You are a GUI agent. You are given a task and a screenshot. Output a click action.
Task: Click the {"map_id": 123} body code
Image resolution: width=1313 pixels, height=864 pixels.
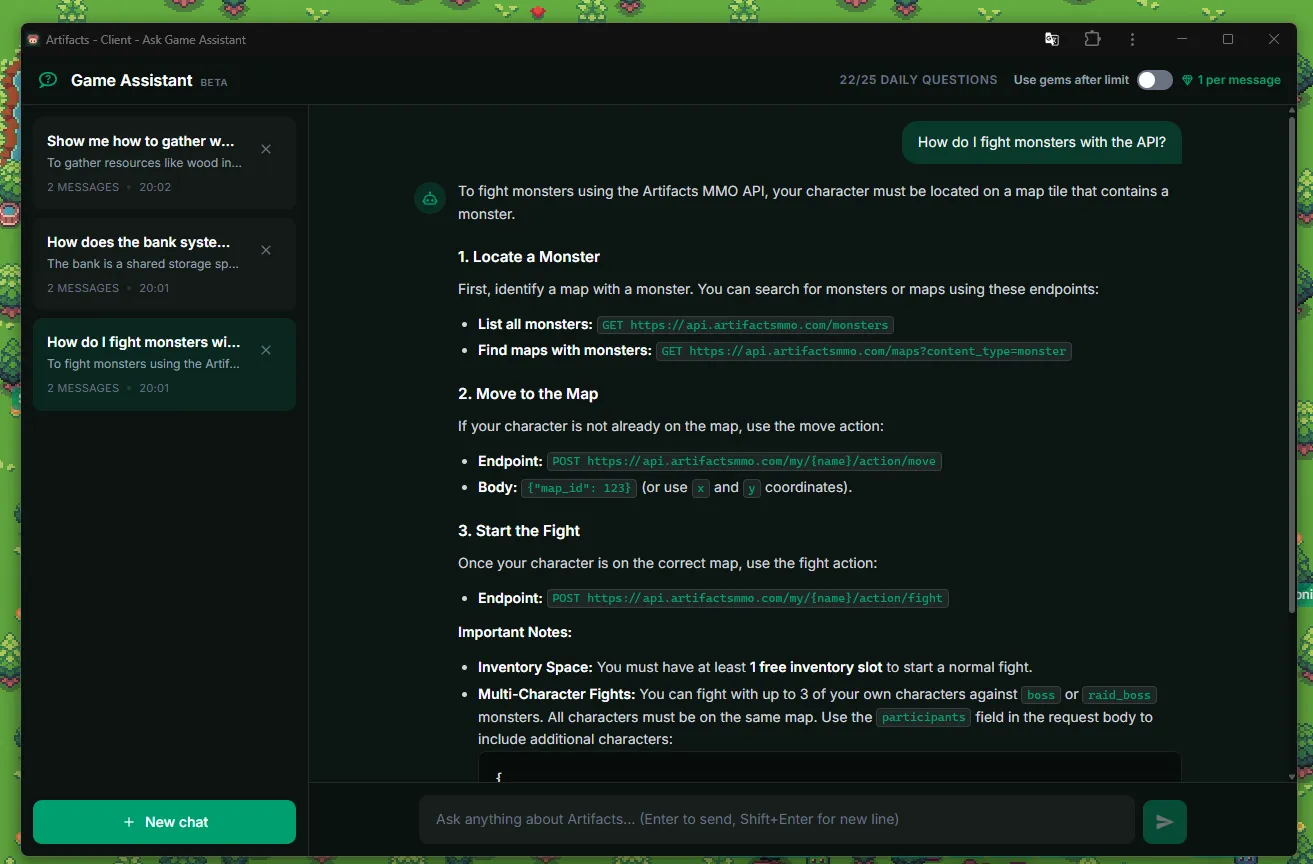[579, 488]
